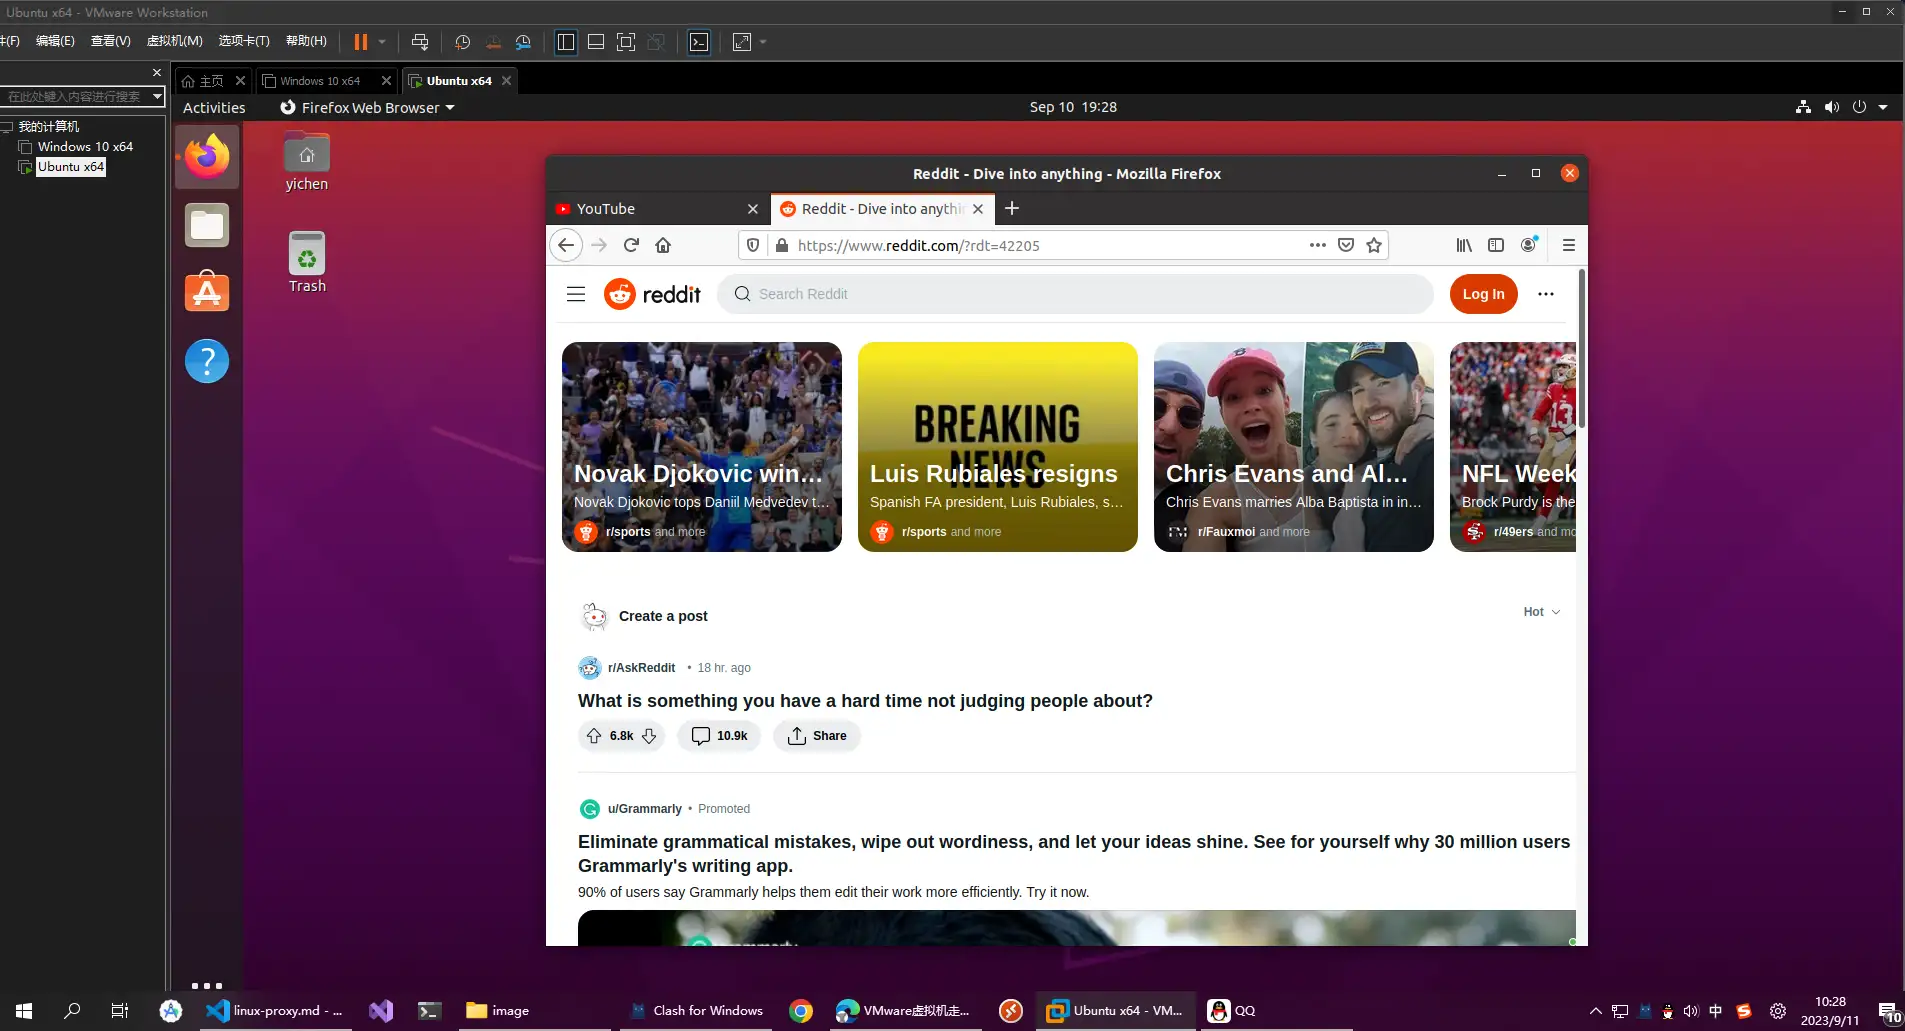This screenshot has height=1031, width=1905.
Task: Open the 选项卡(T) menu
Action: pyautogui.click(x=244, y=41)
